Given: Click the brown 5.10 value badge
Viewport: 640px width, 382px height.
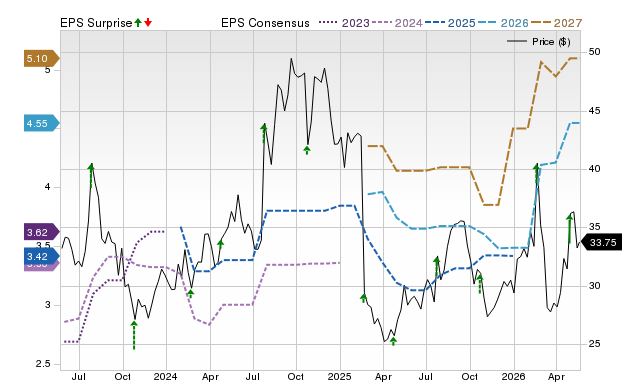Looking at the screenshot, I should pos(42,59).
